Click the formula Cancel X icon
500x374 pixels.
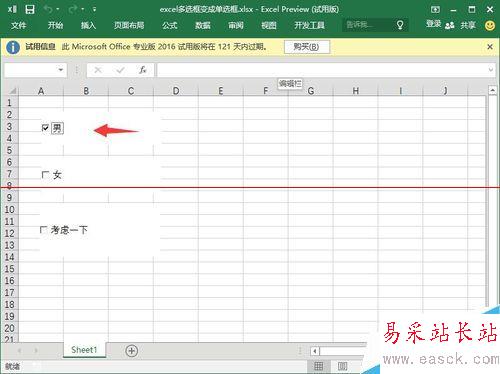[x=98, y=70]
